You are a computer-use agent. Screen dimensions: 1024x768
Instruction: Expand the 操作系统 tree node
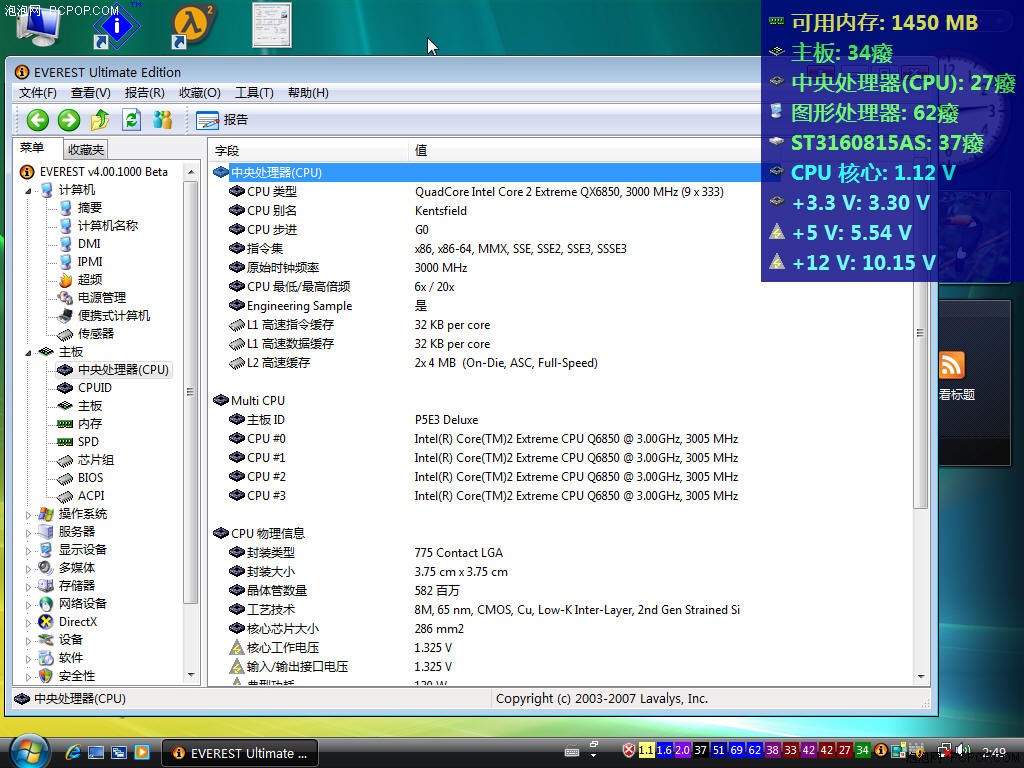tap(28, 515)
